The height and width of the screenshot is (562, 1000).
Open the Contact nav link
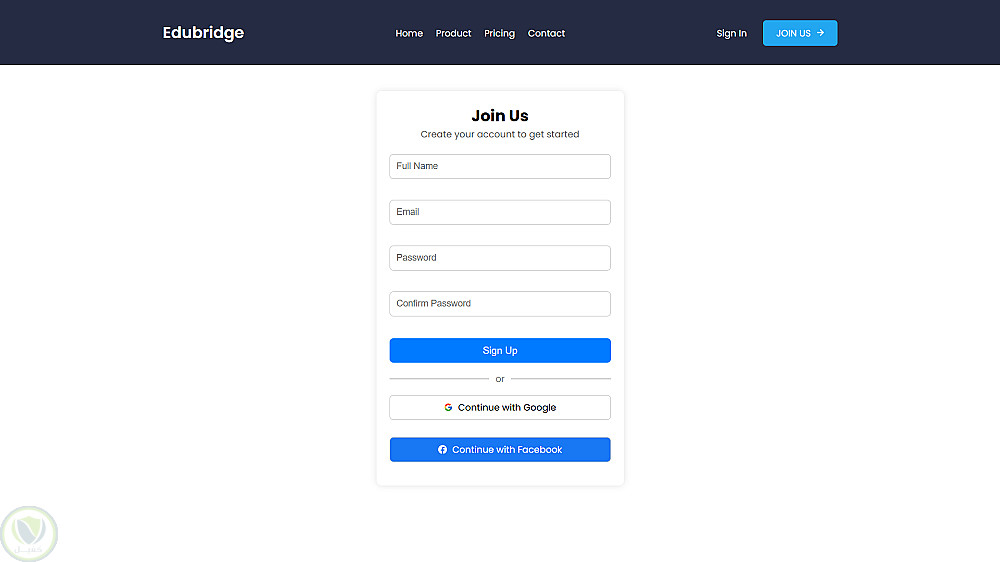pos(546,33)
